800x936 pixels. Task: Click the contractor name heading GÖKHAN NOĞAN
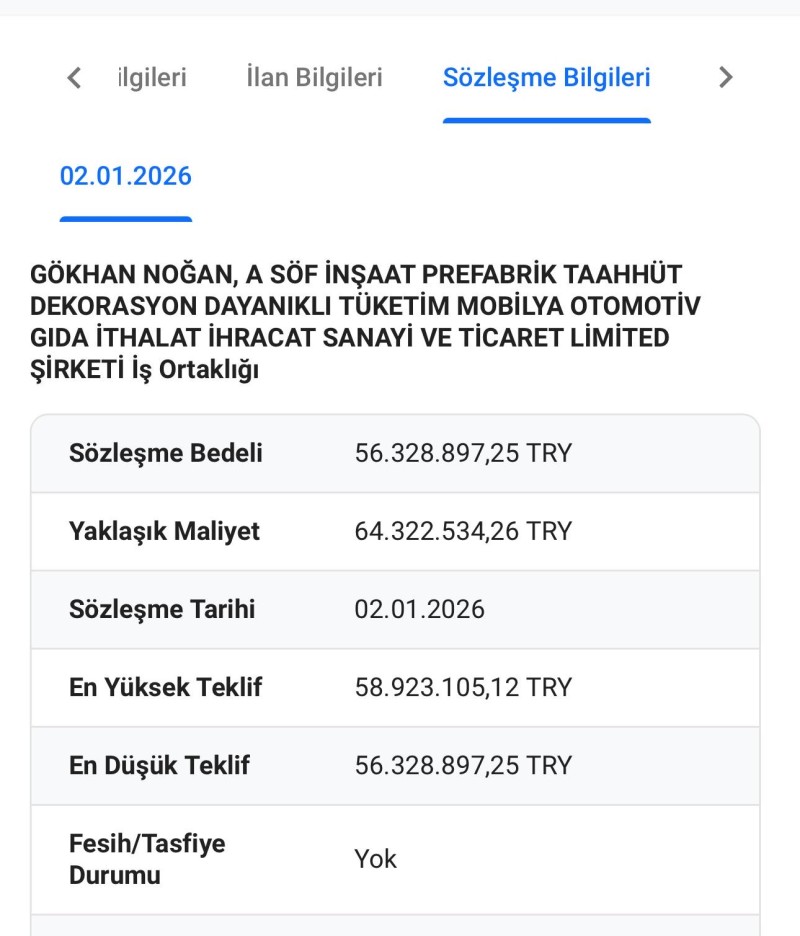[364, 322]
